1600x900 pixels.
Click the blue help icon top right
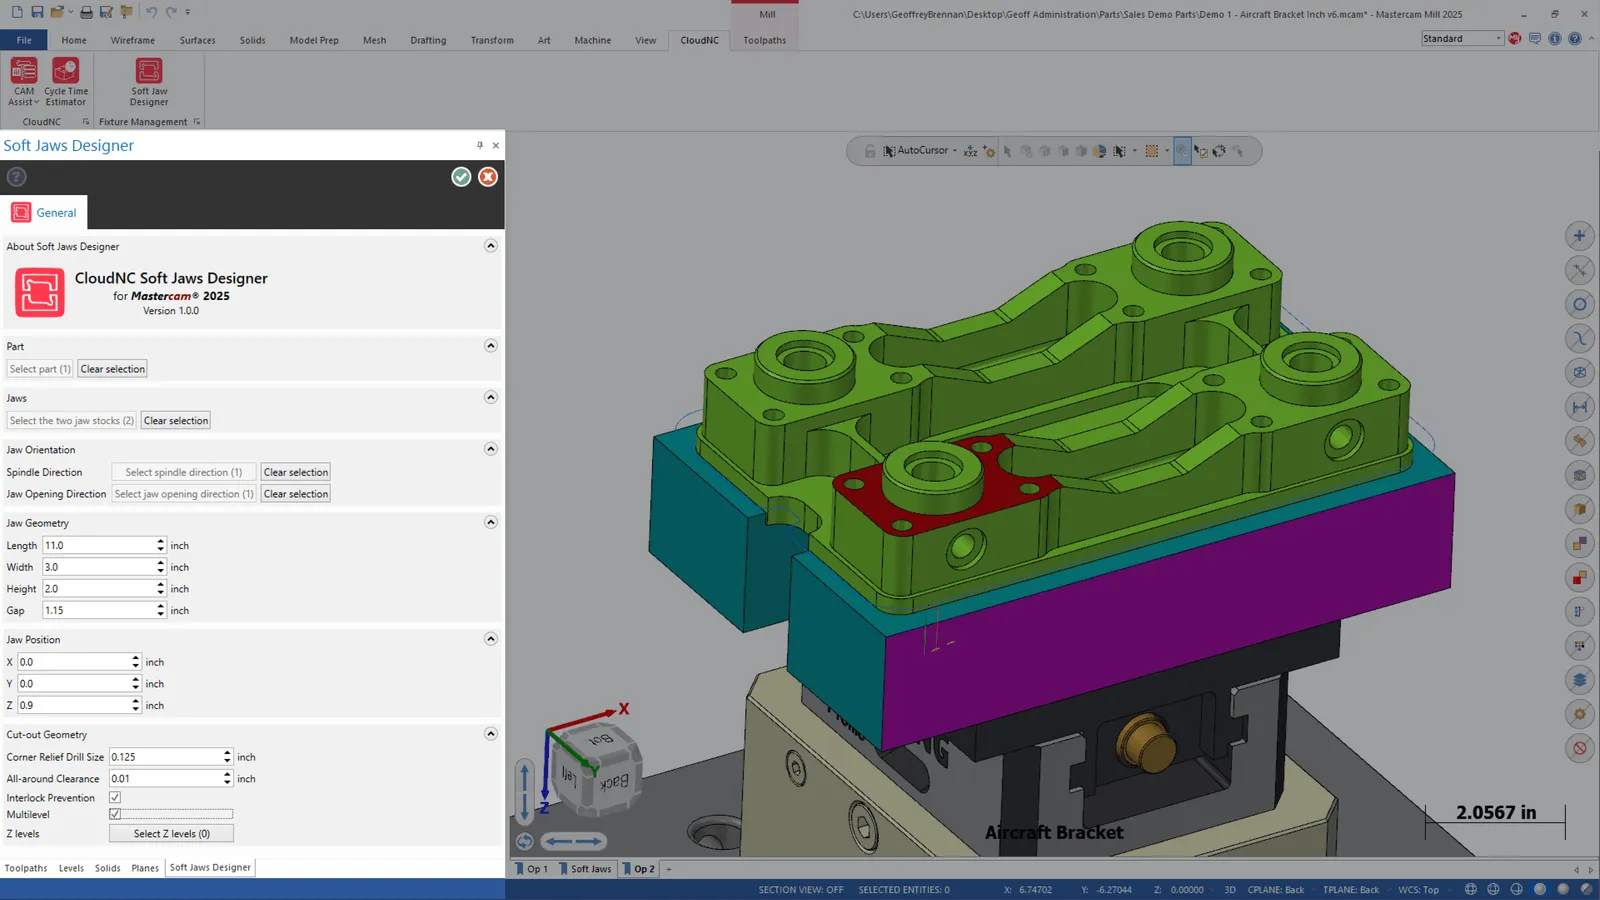click(1575, 38)
